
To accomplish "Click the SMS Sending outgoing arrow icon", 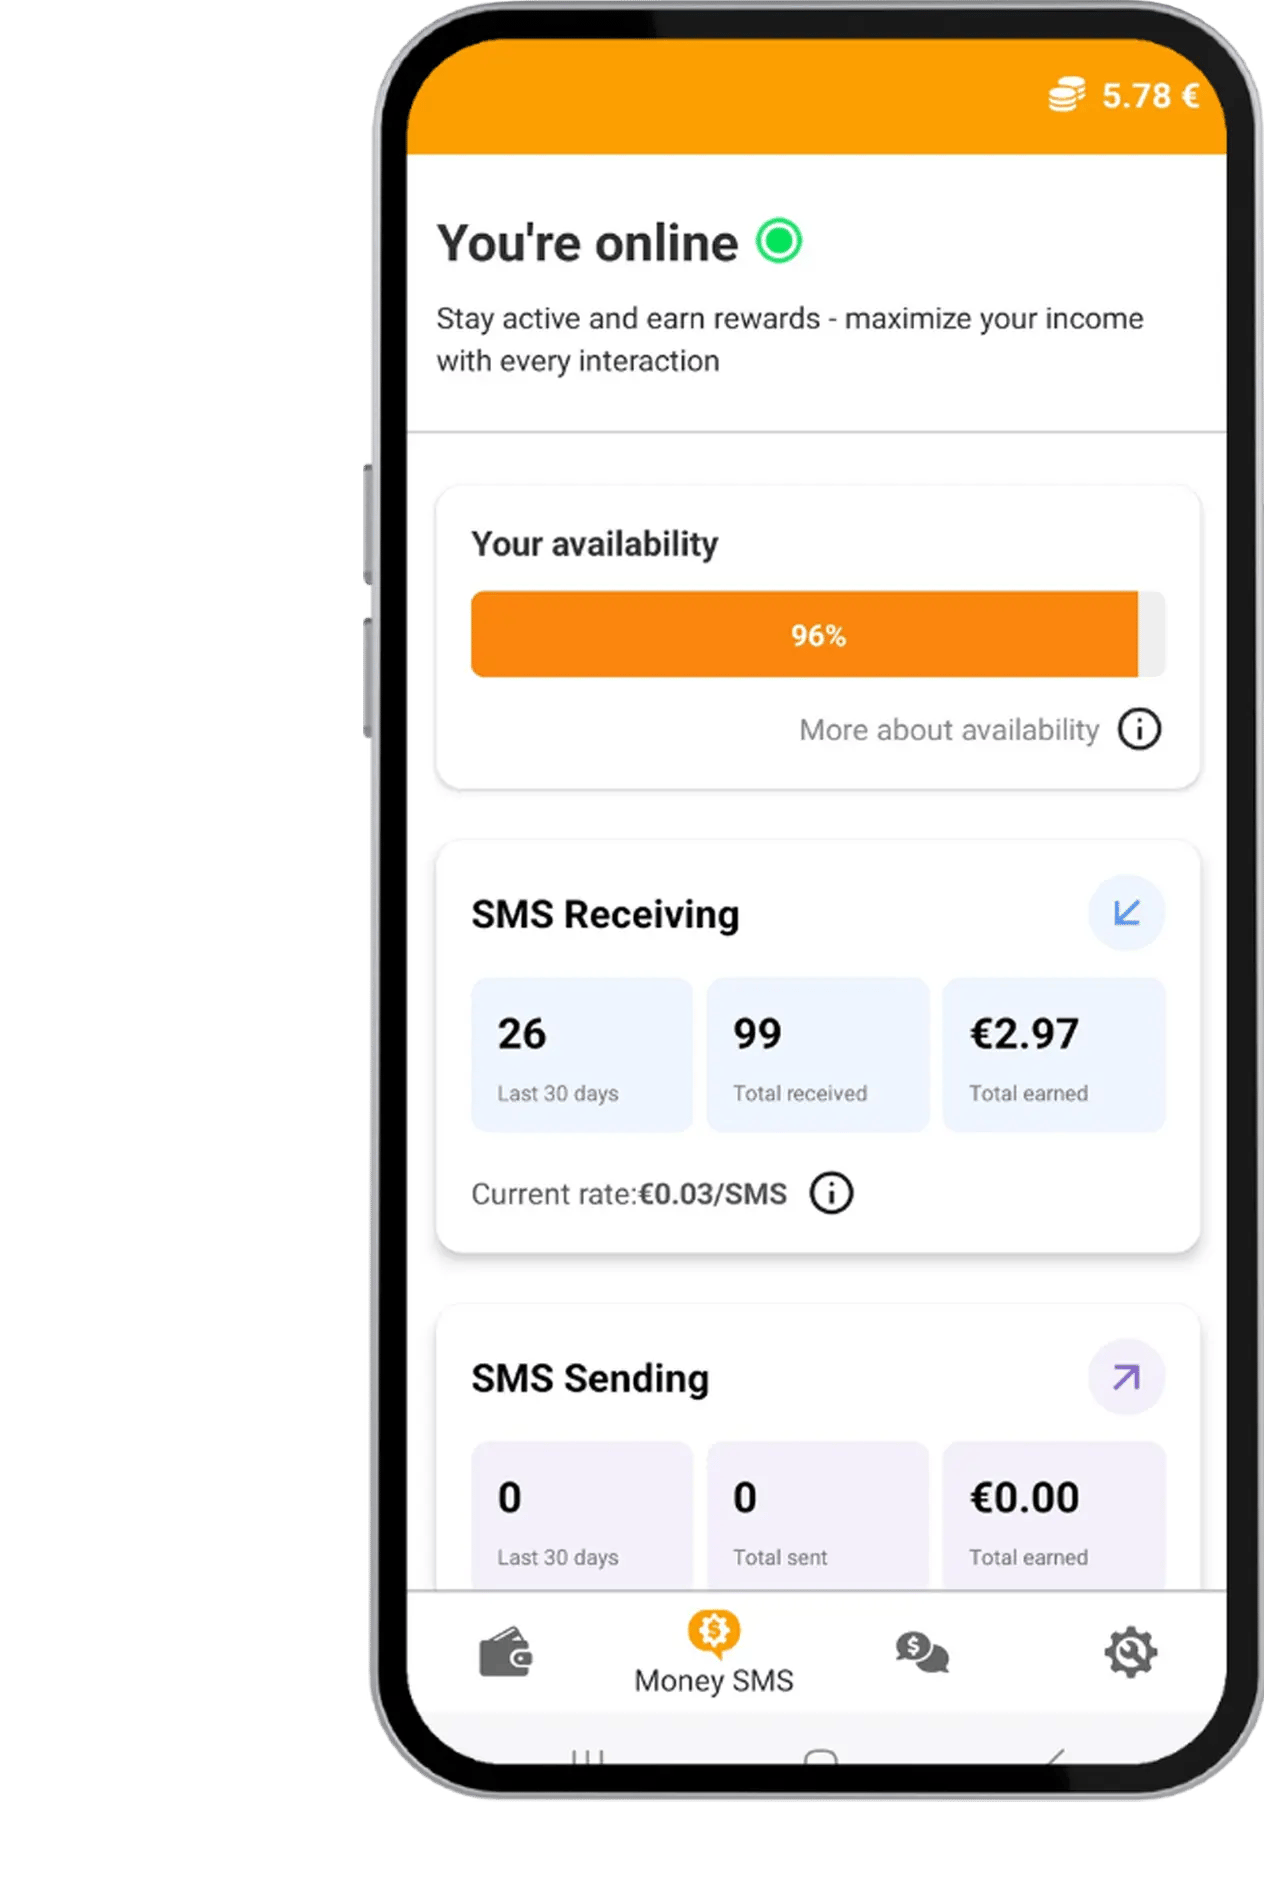I will click(x=1127, y=1377).
